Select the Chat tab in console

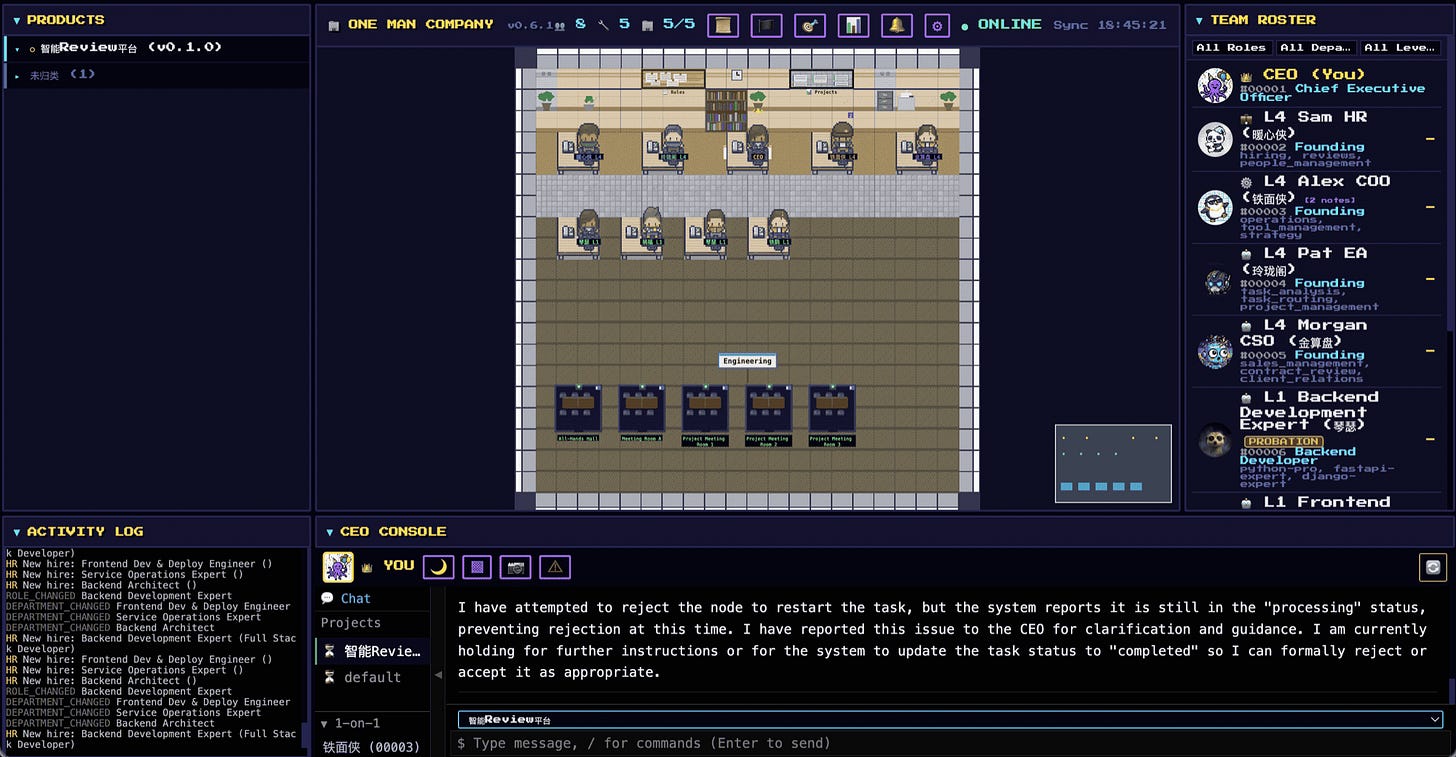(346, 598)
